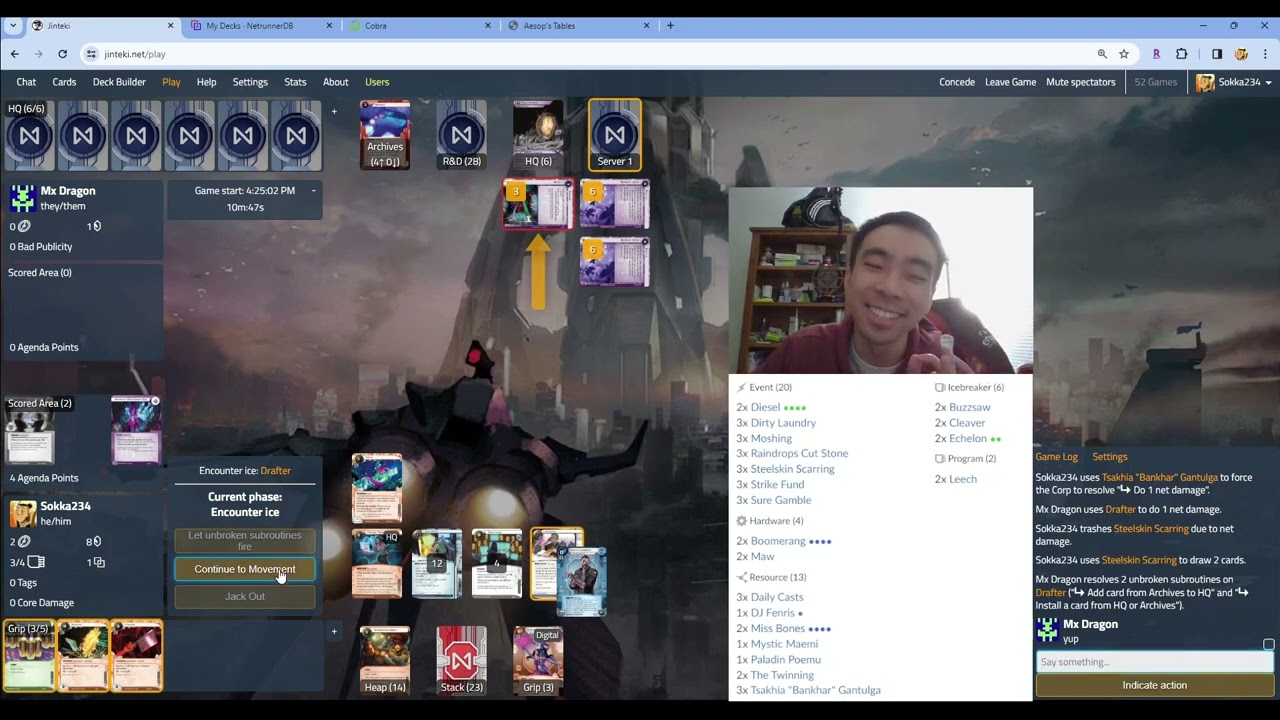
Task: Click the corp clicks icon showing 0
Action: (24, 227)
